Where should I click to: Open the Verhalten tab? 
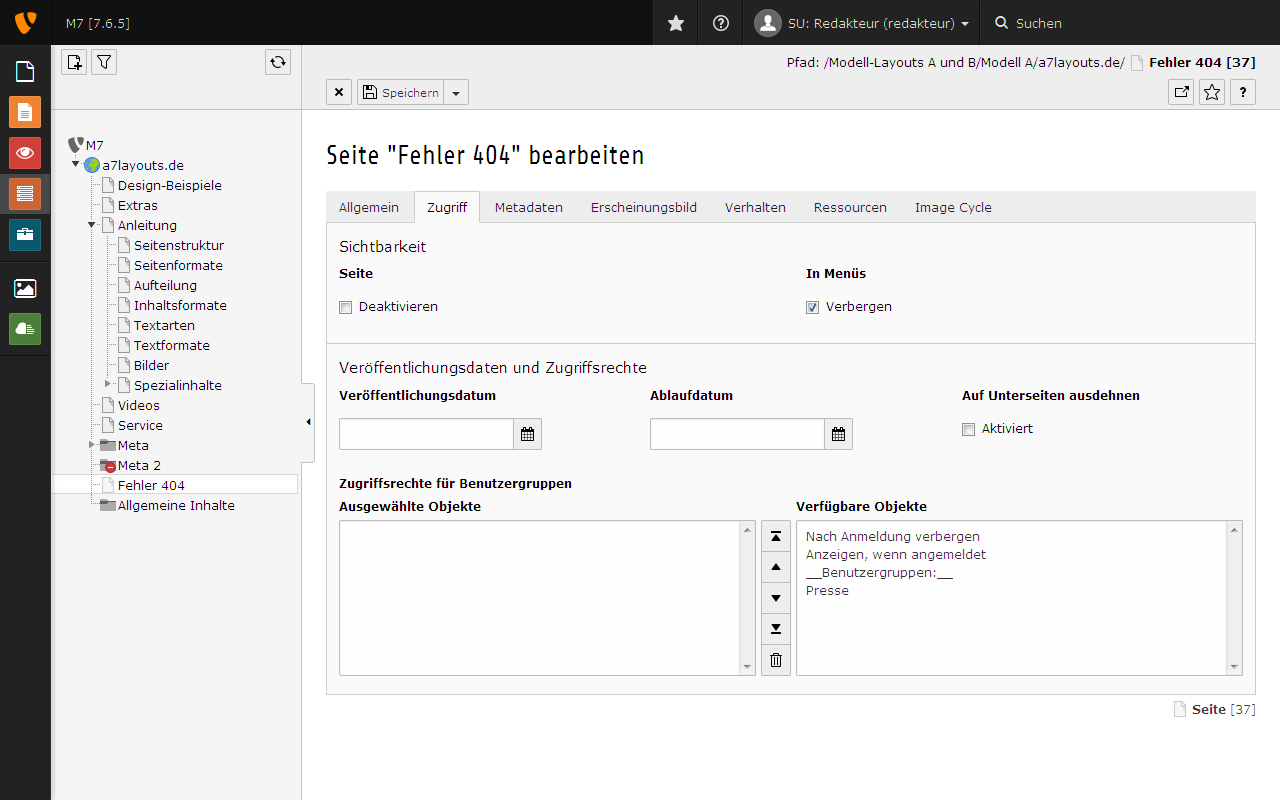pyautogui.click(x=755, y=207)
